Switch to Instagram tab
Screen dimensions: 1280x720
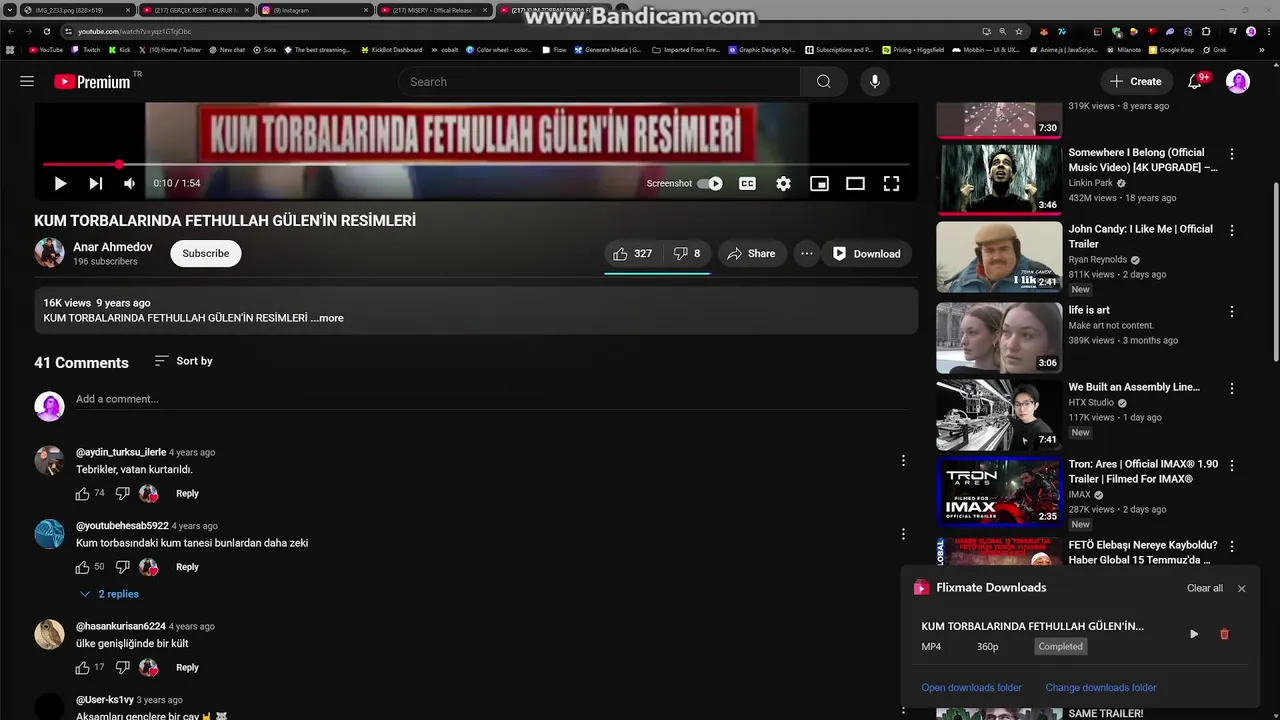pos(315,10)
